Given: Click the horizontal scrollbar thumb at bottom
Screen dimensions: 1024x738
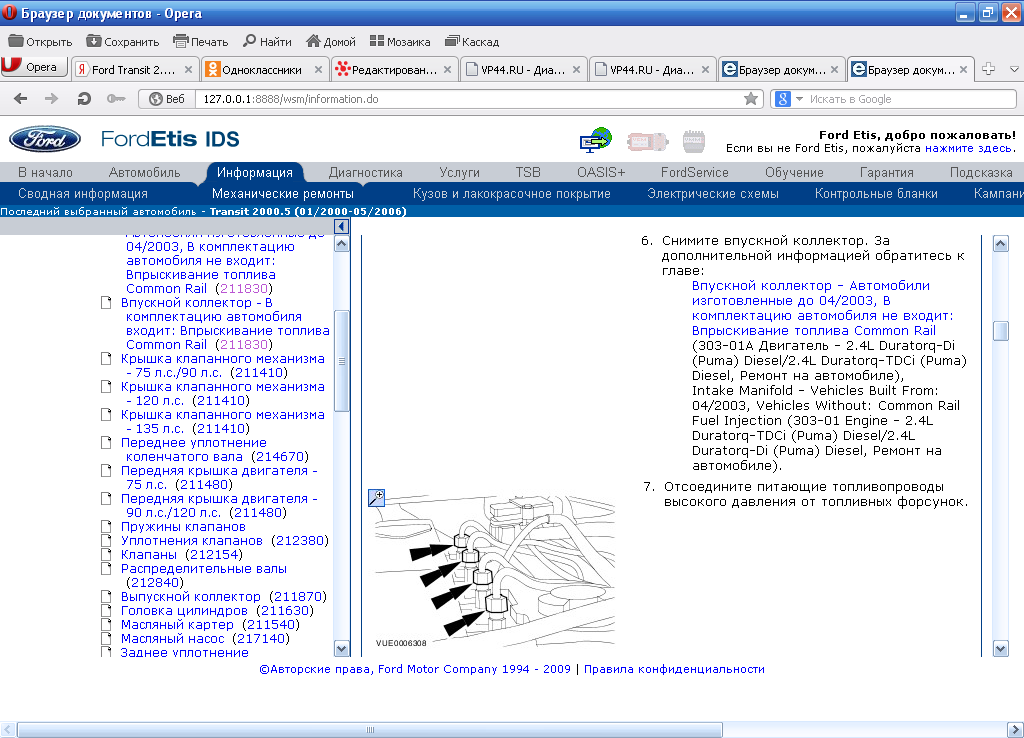Looking at the screenshot, I should pos(370,730).
